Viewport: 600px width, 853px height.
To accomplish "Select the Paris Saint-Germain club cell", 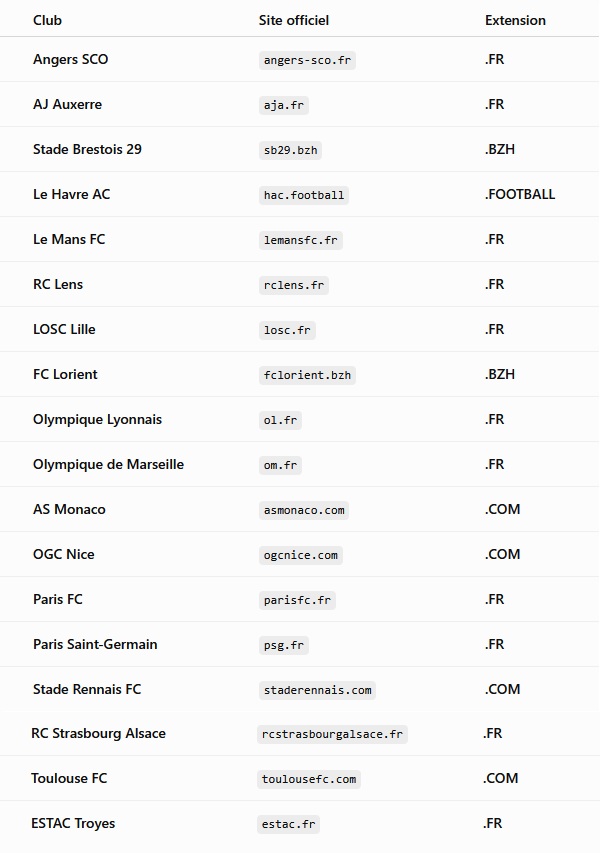I will click(95, 644).
